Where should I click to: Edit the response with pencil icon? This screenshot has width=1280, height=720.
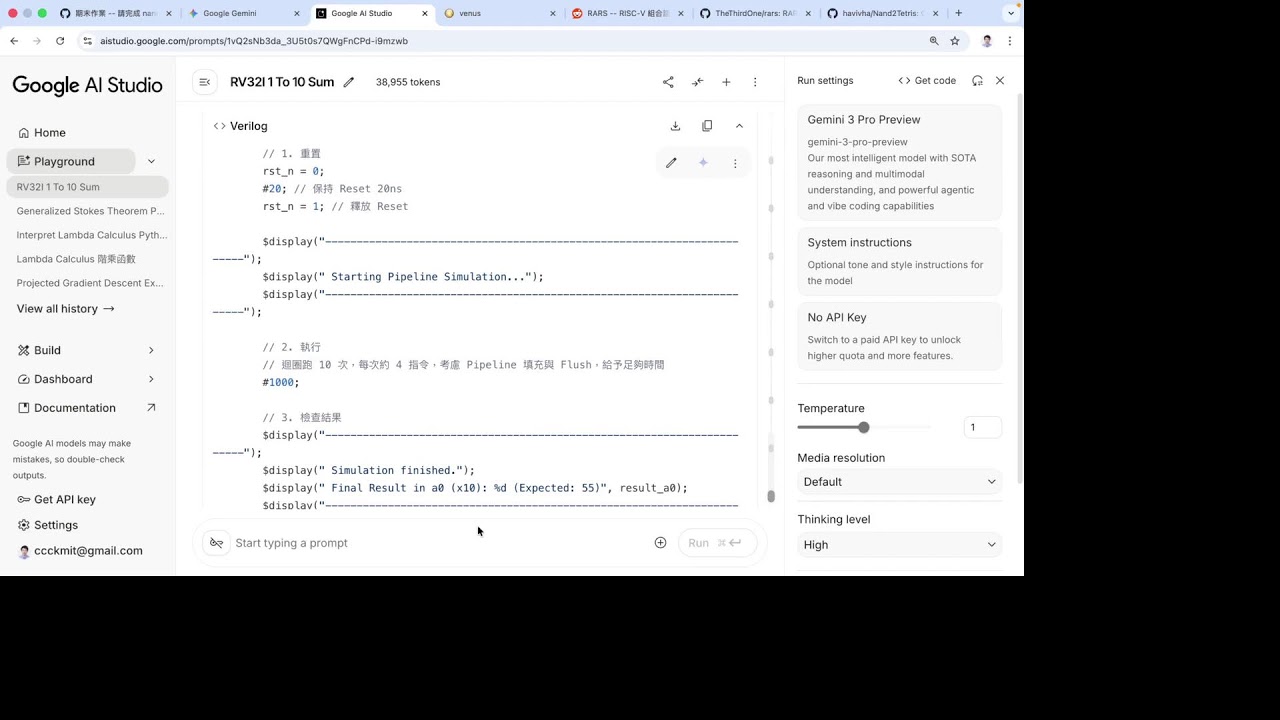click(x=671, y=163)
